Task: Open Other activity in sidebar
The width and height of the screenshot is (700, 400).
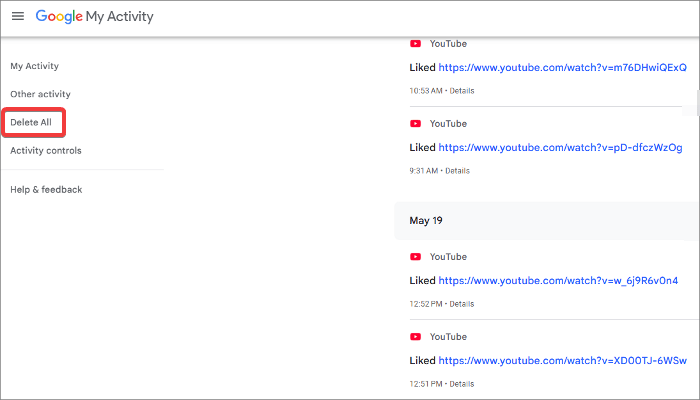Action: [x=41, y=94]
